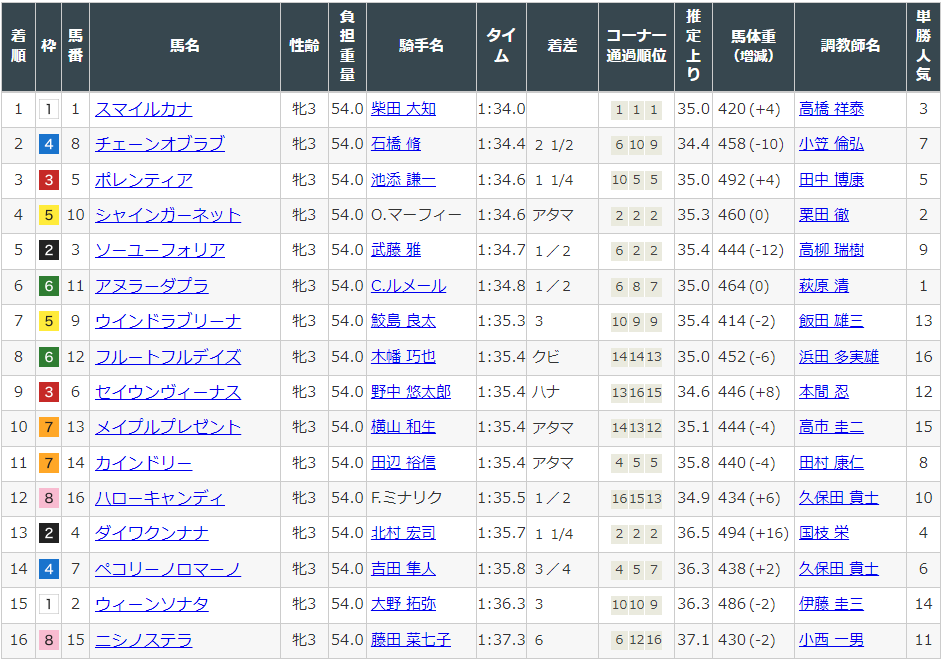Open trainer 田村 康仁 profile

831,463
